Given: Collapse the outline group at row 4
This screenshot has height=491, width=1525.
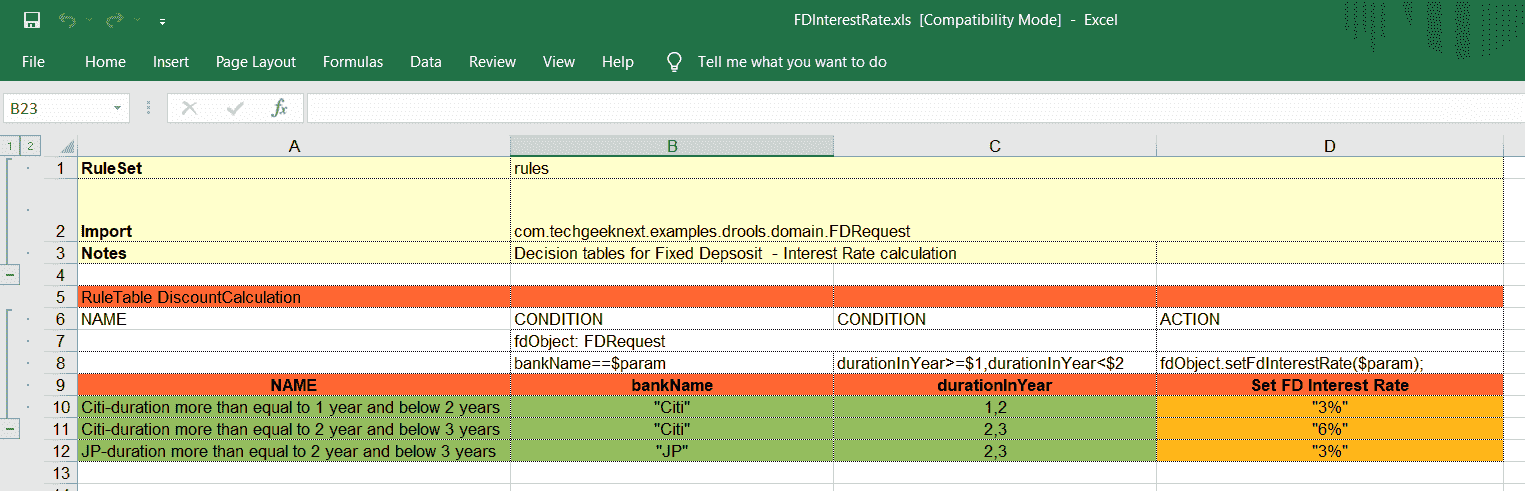Looking at the screenshot, I should click(x=9, y=274).
